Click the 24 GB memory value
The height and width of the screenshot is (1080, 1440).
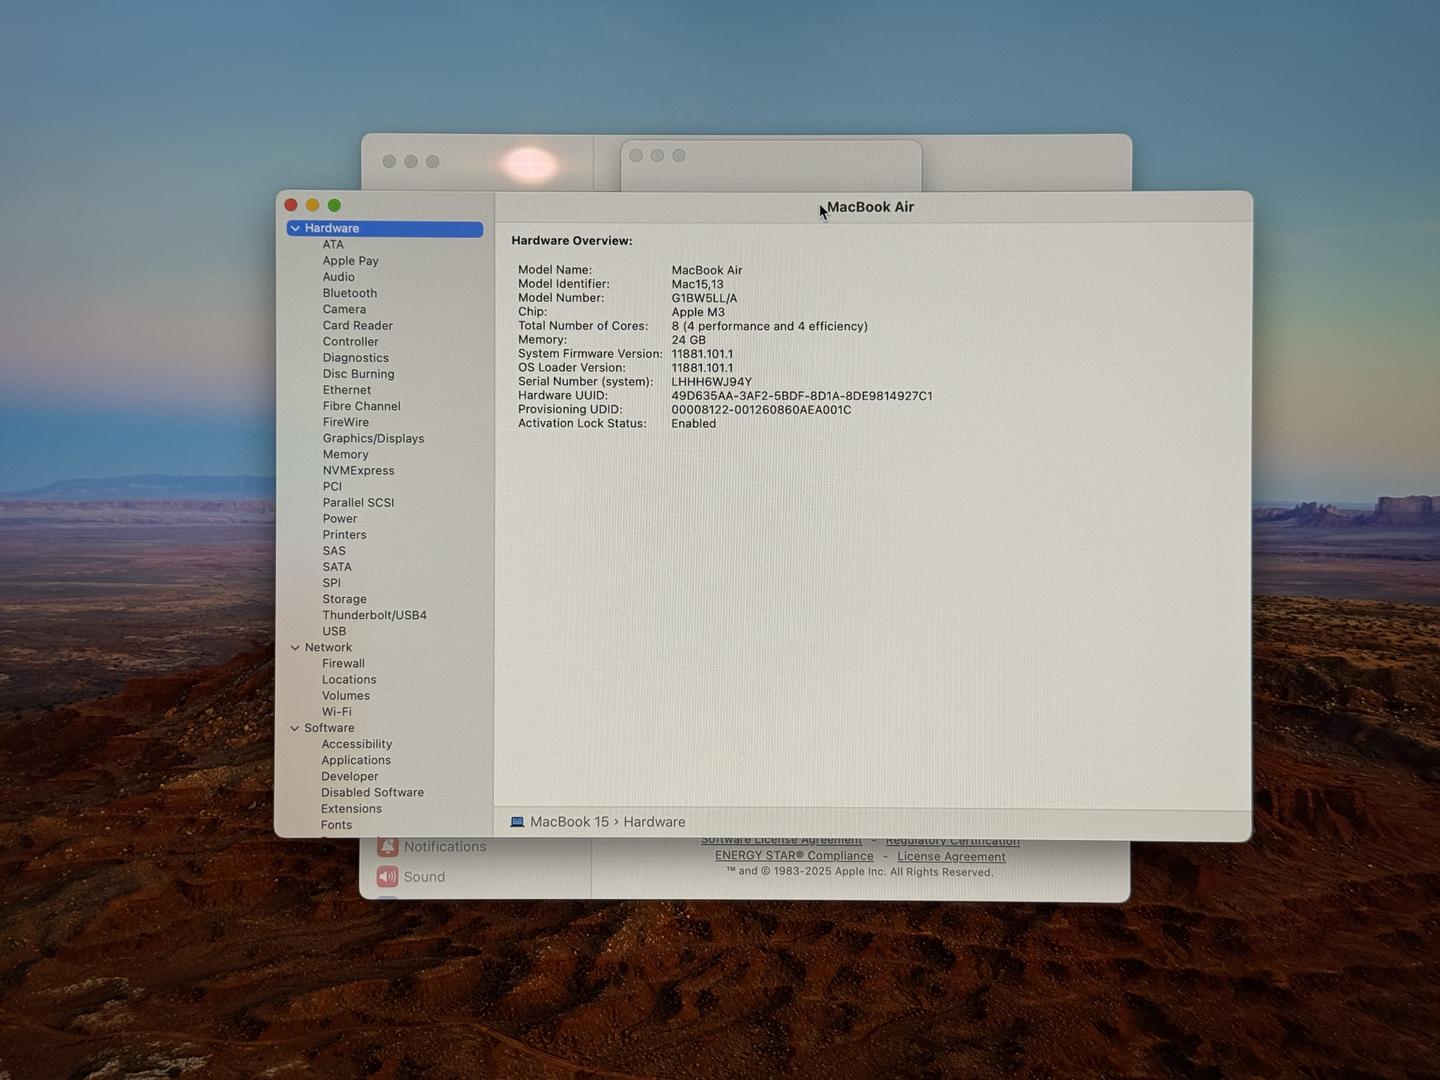click(688, 340)
